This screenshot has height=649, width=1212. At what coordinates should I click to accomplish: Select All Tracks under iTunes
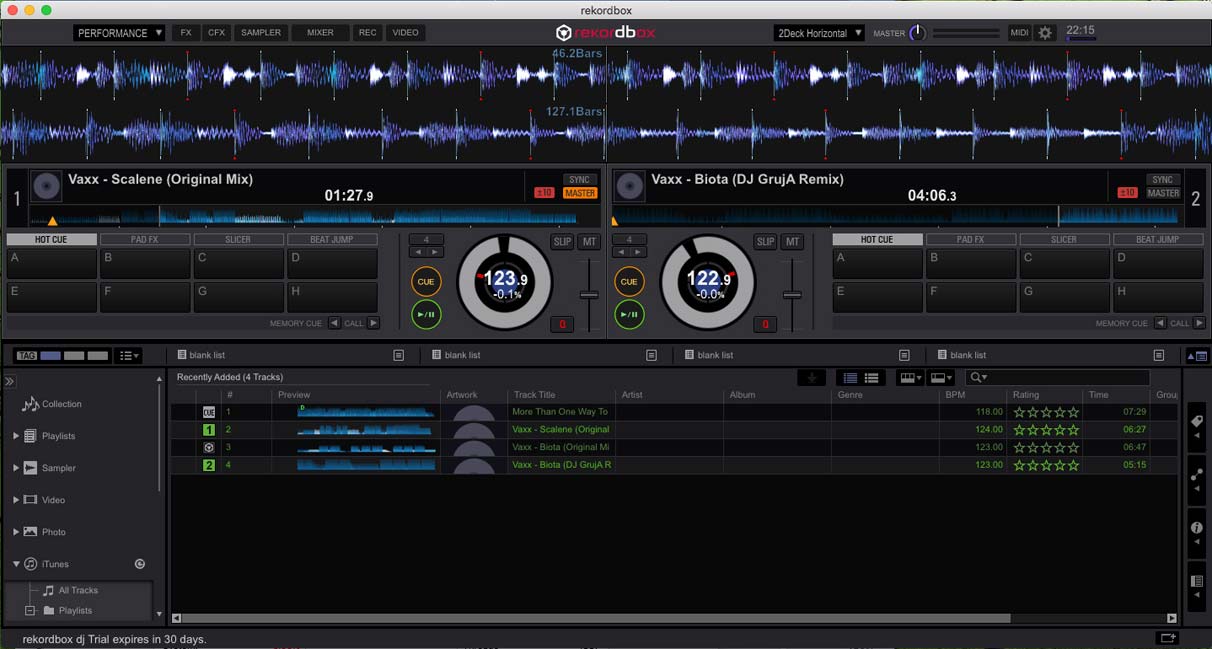point(78,591)
